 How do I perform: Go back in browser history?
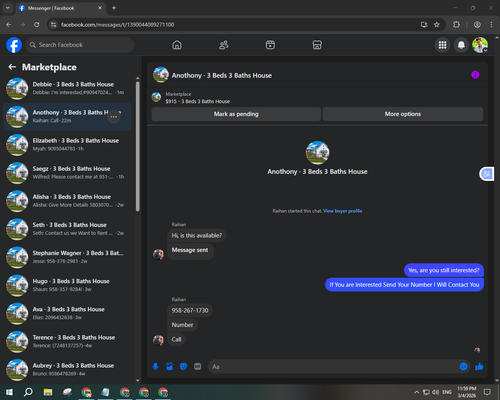9,25
